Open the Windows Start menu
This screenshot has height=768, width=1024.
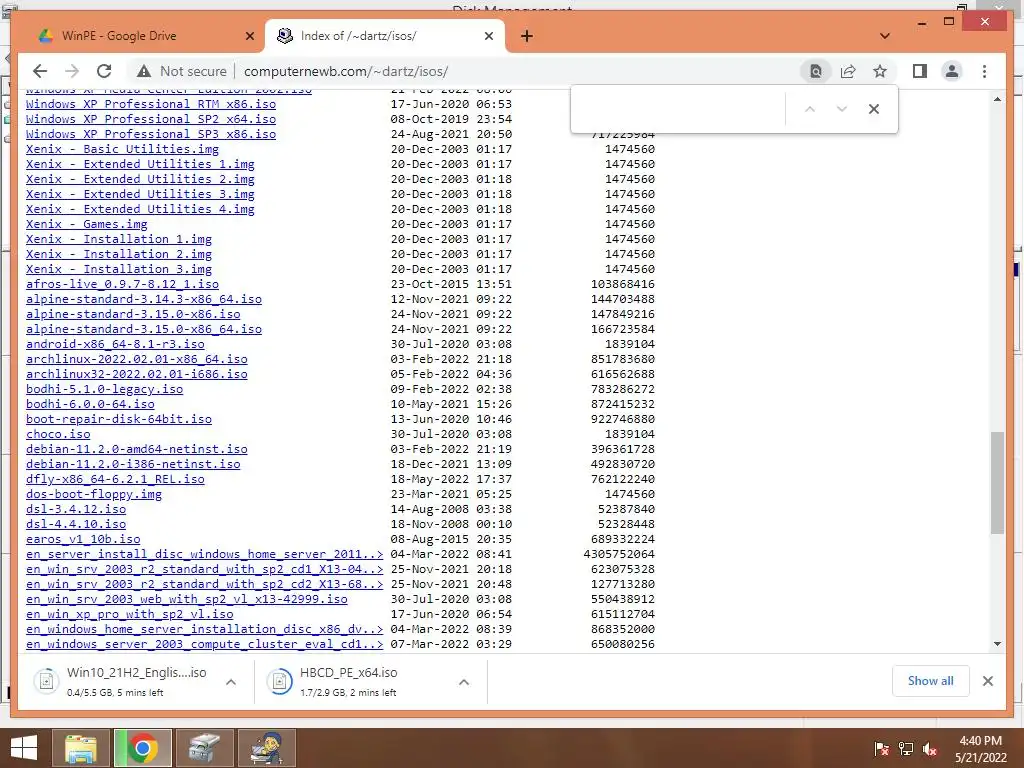[x=24, y=748]
